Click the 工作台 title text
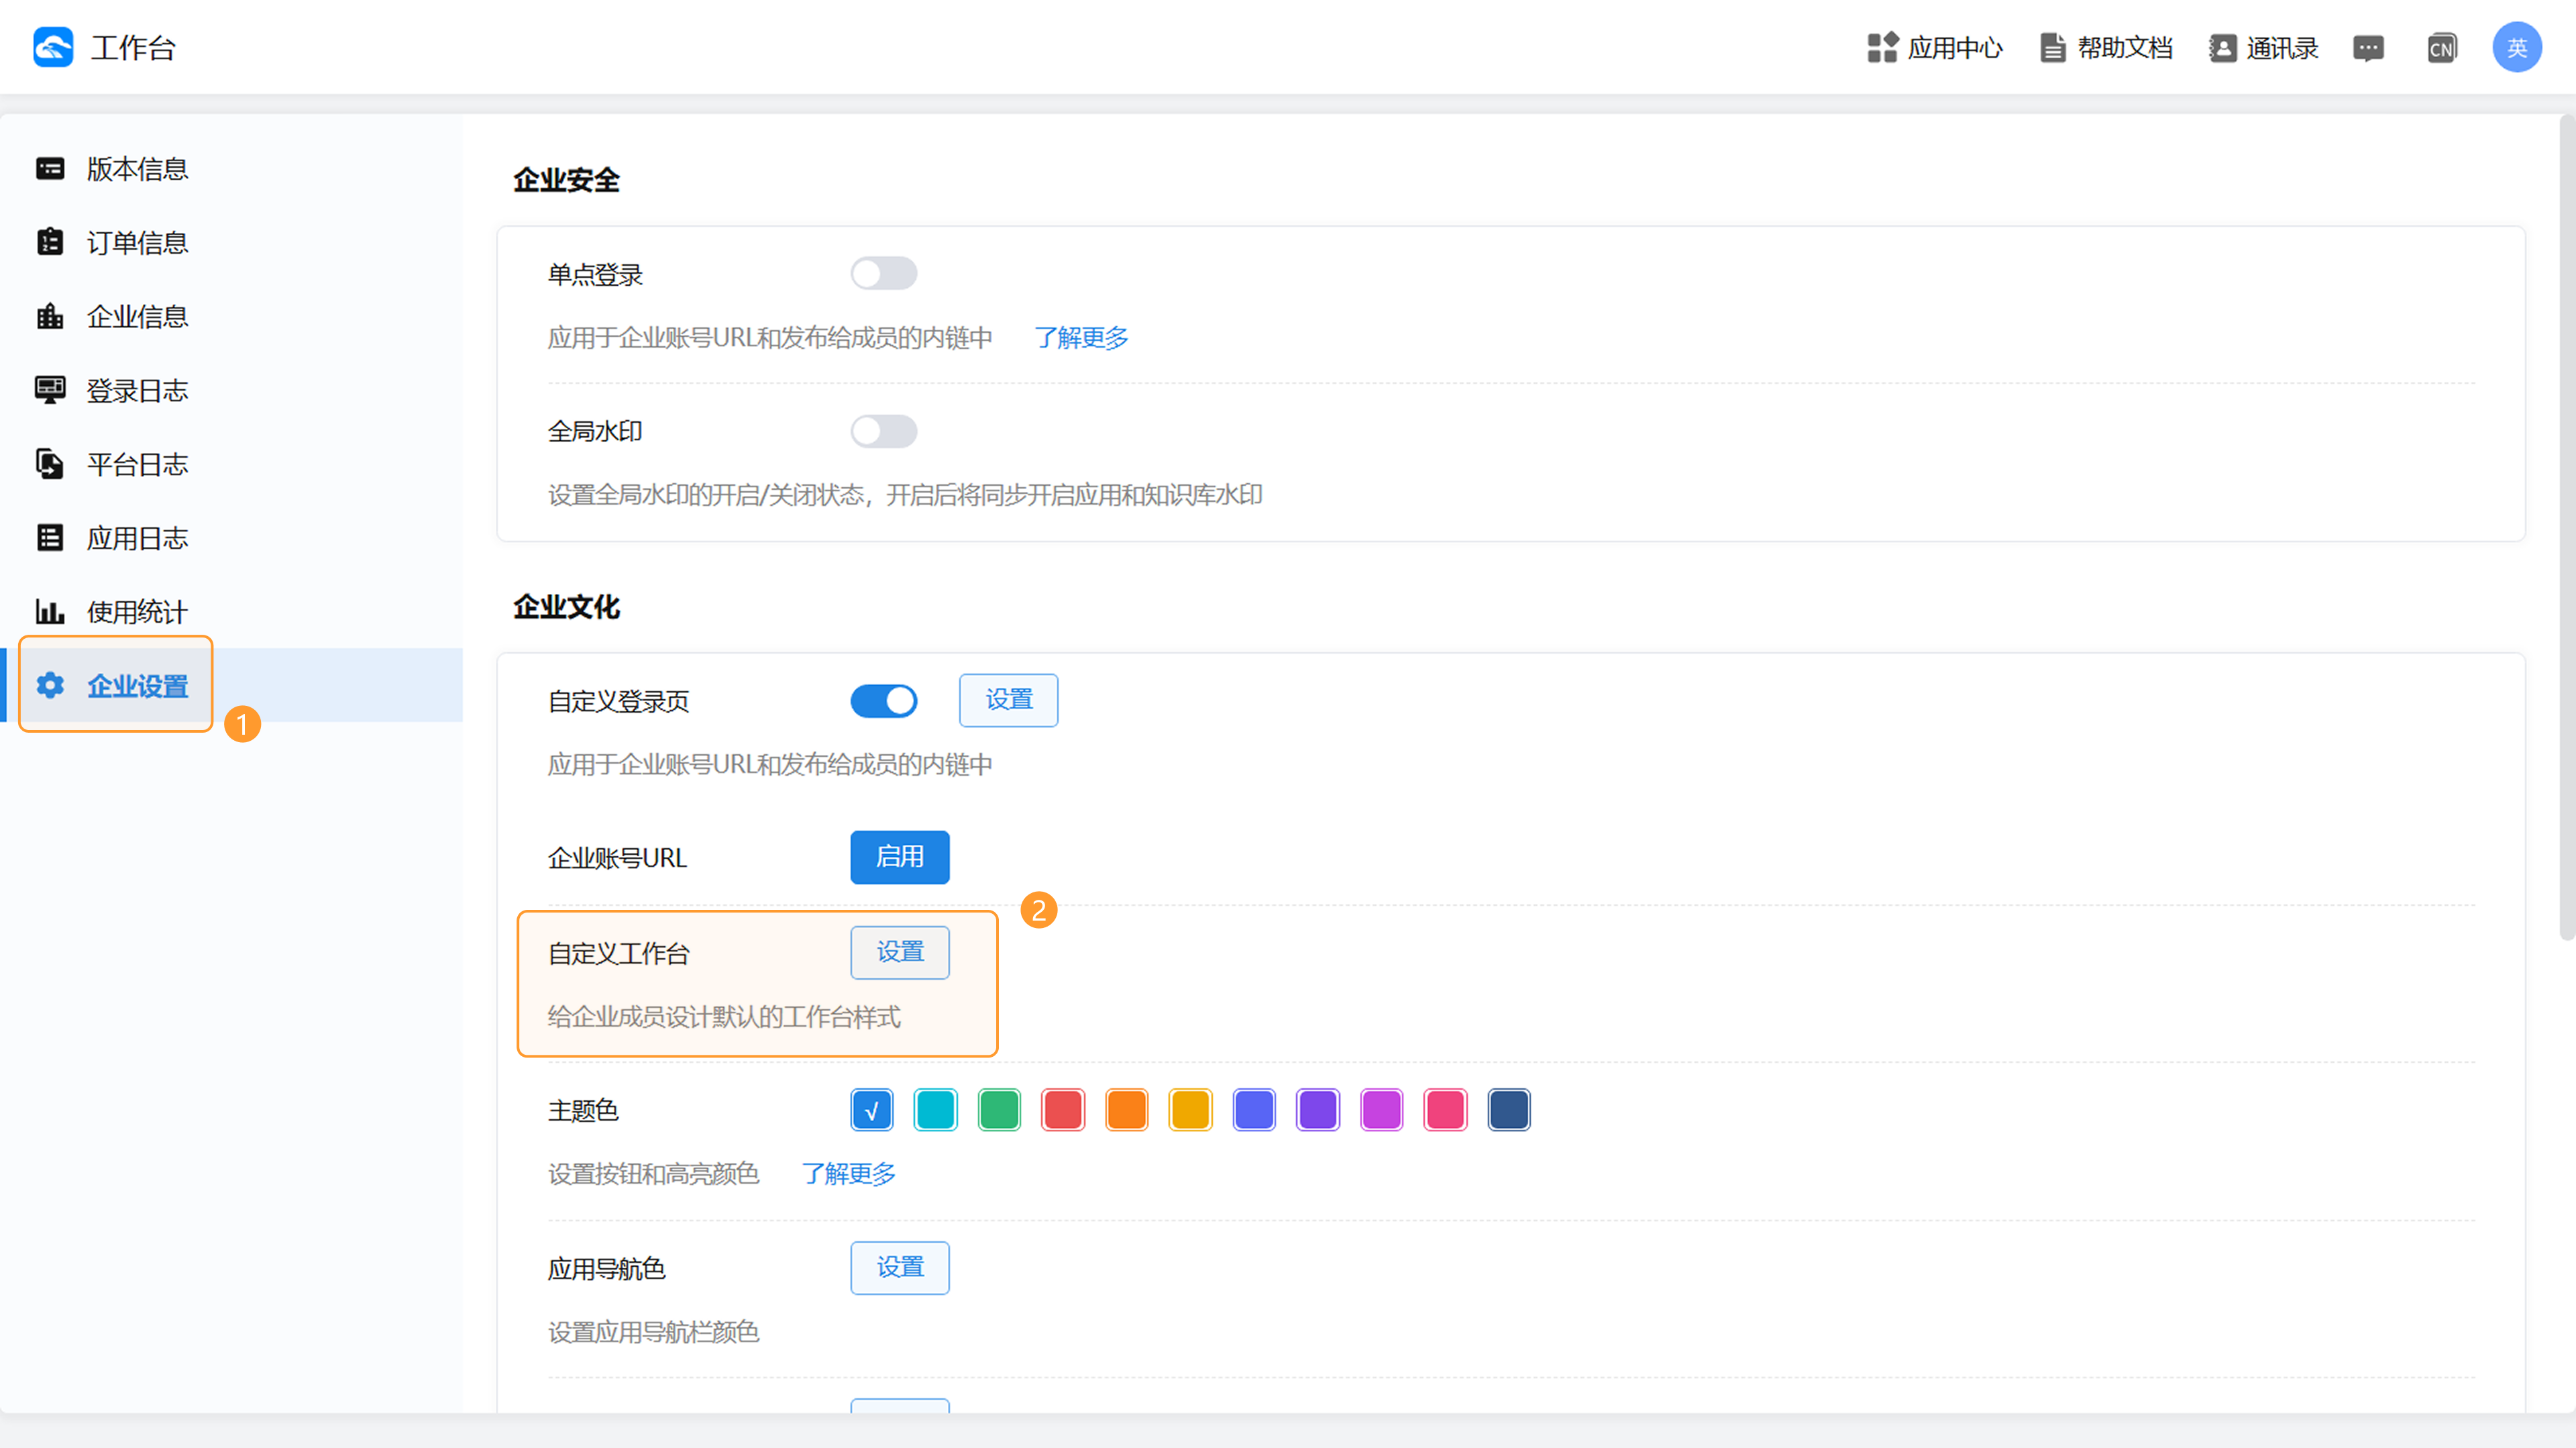Screen dimensions: 2576x1448 coord(133,48)
